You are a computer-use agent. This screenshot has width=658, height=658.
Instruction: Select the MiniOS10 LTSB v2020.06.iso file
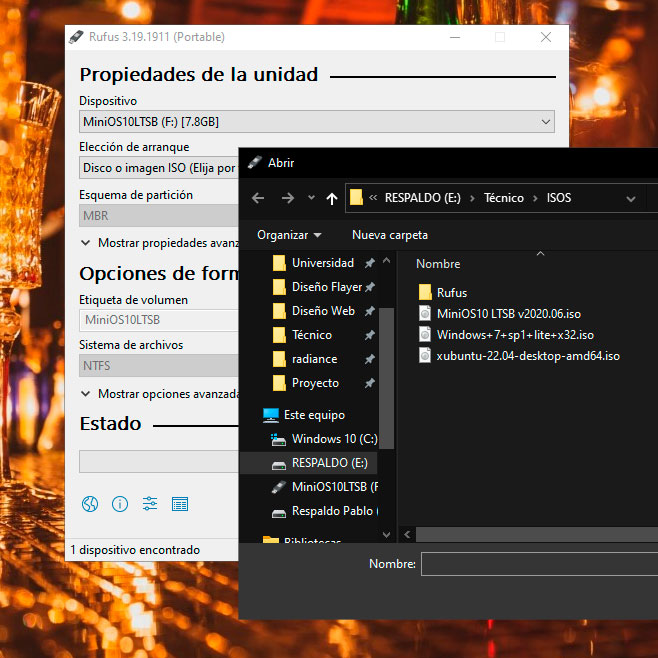pos(508,314)
